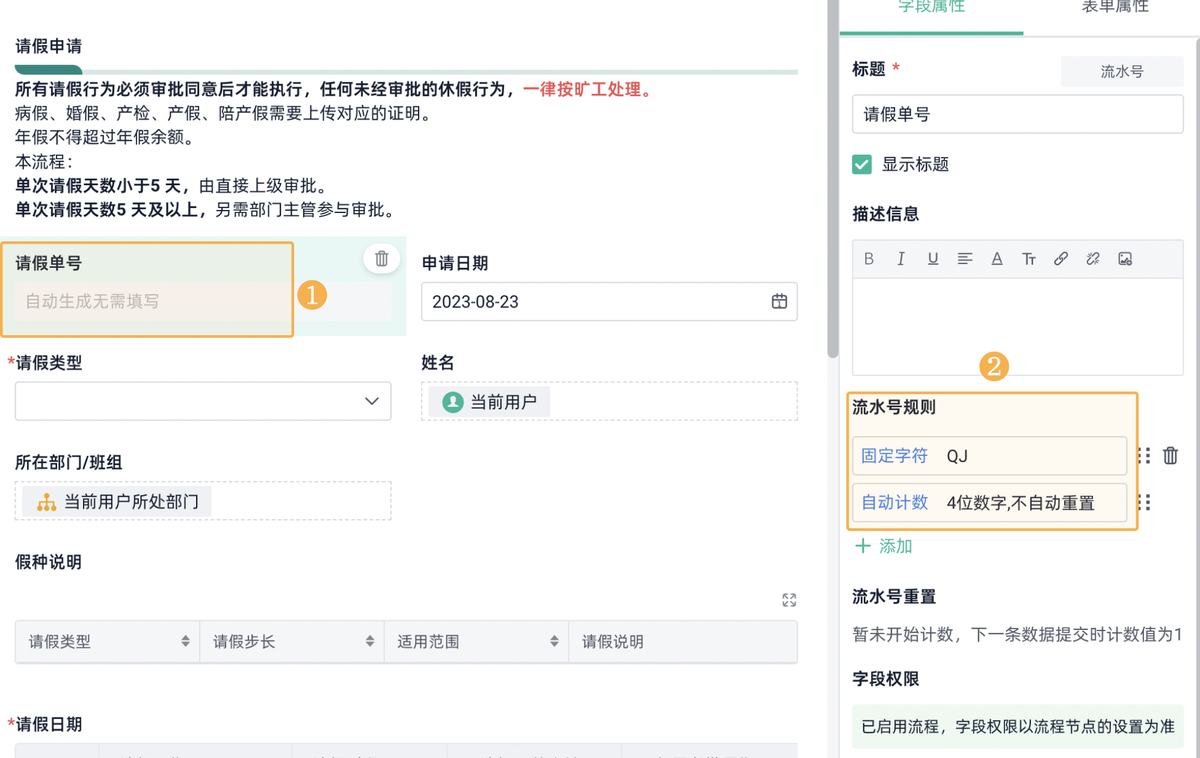Insert a hyperlink using the link icon
This screenshot has width=1200, height=758.
(1061, 258)
